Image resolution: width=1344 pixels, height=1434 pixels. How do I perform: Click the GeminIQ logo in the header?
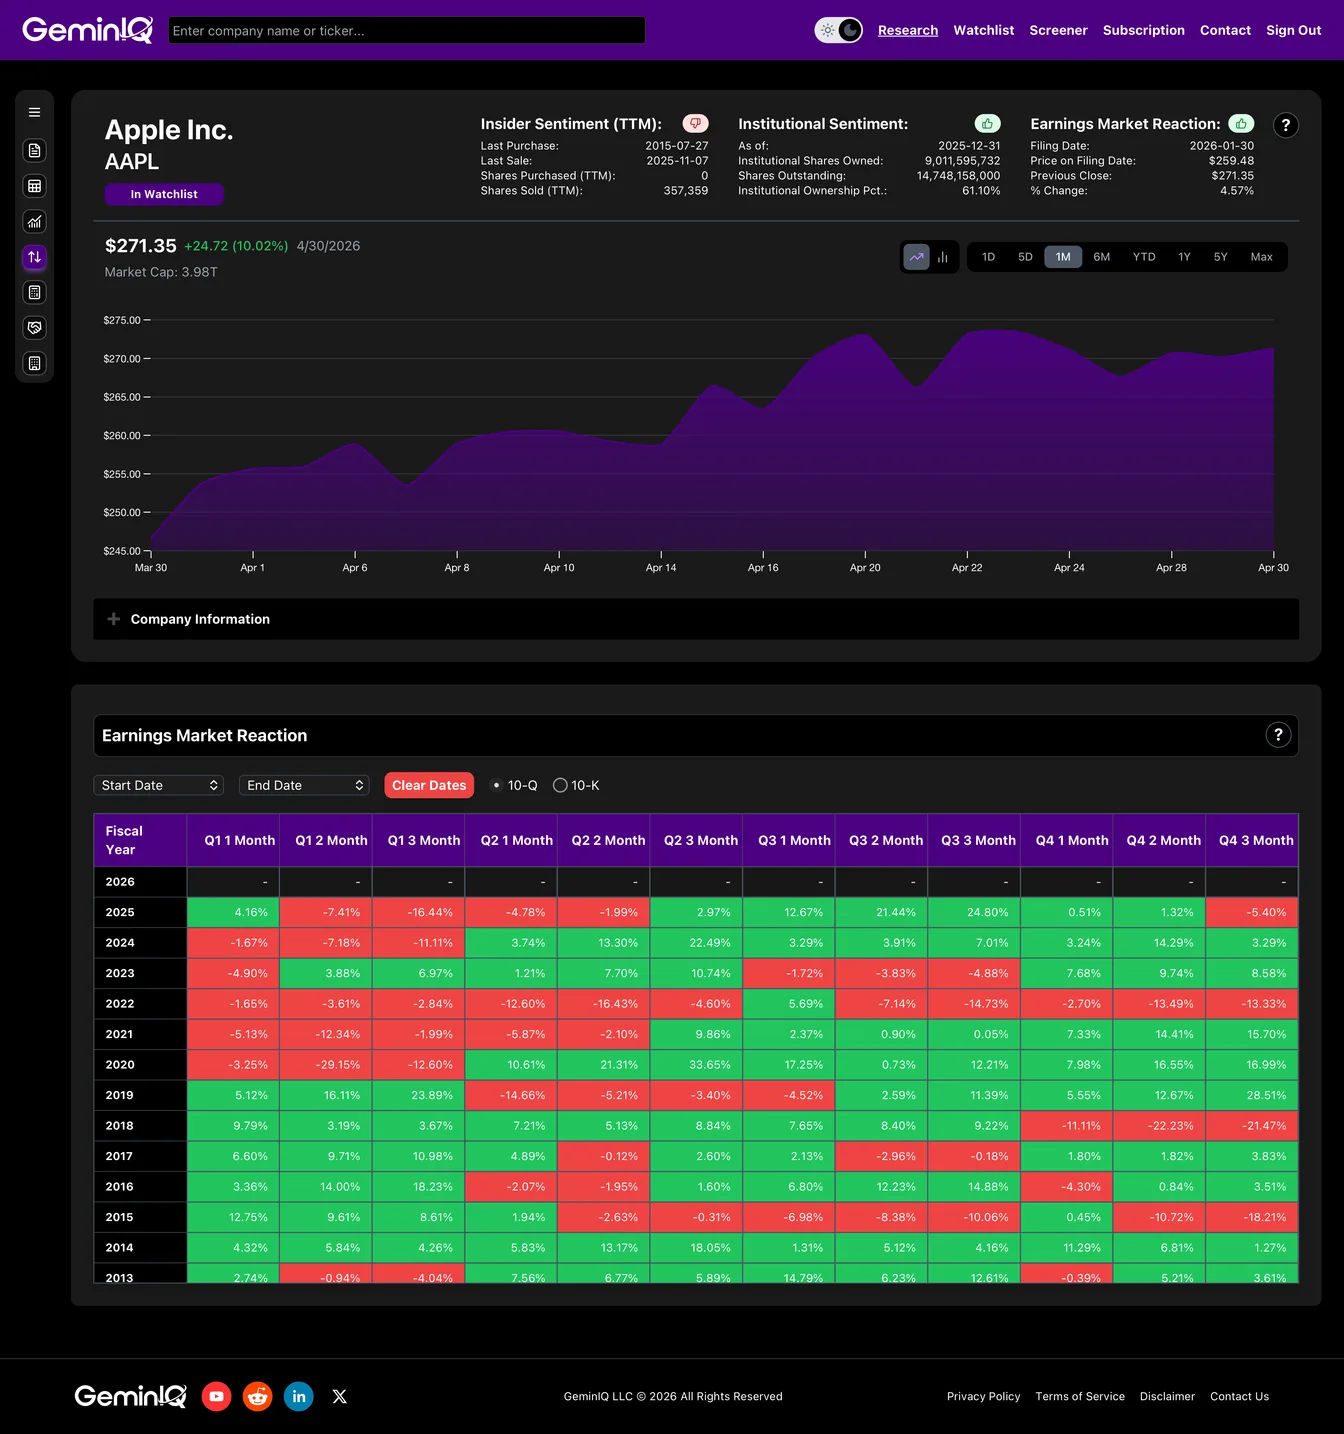click(88, 30)
